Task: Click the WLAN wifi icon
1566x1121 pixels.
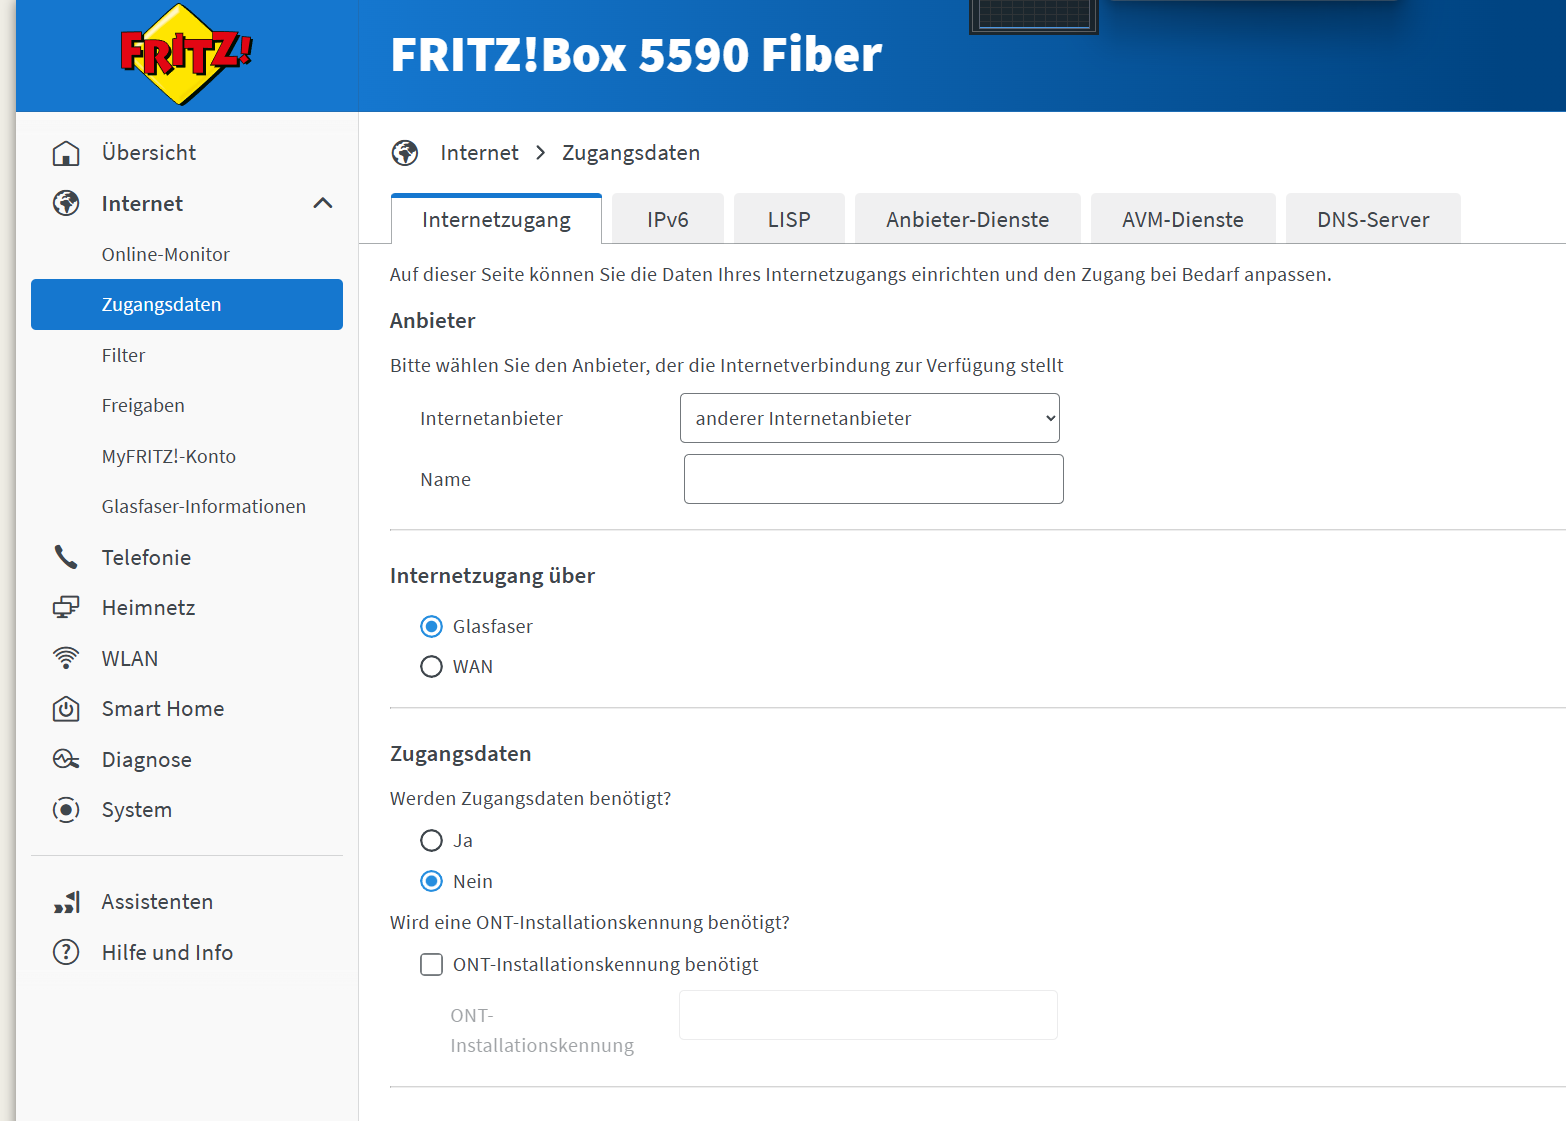Action: [66, 658]
